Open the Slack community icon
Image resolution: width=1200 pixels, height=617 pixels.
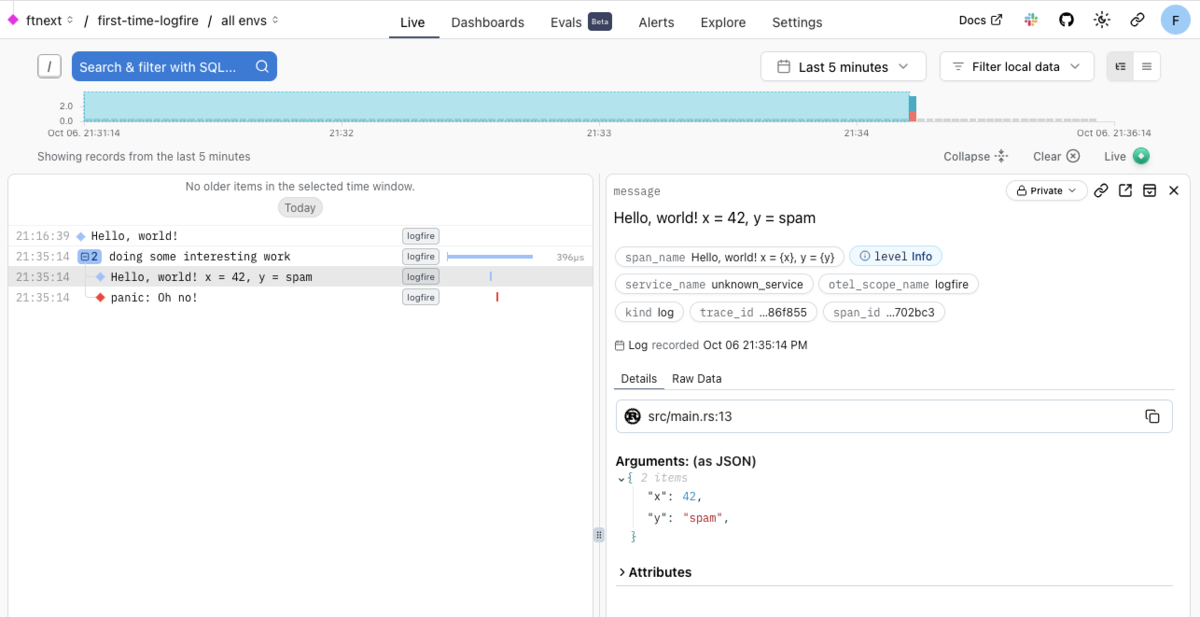point(1031,20)
